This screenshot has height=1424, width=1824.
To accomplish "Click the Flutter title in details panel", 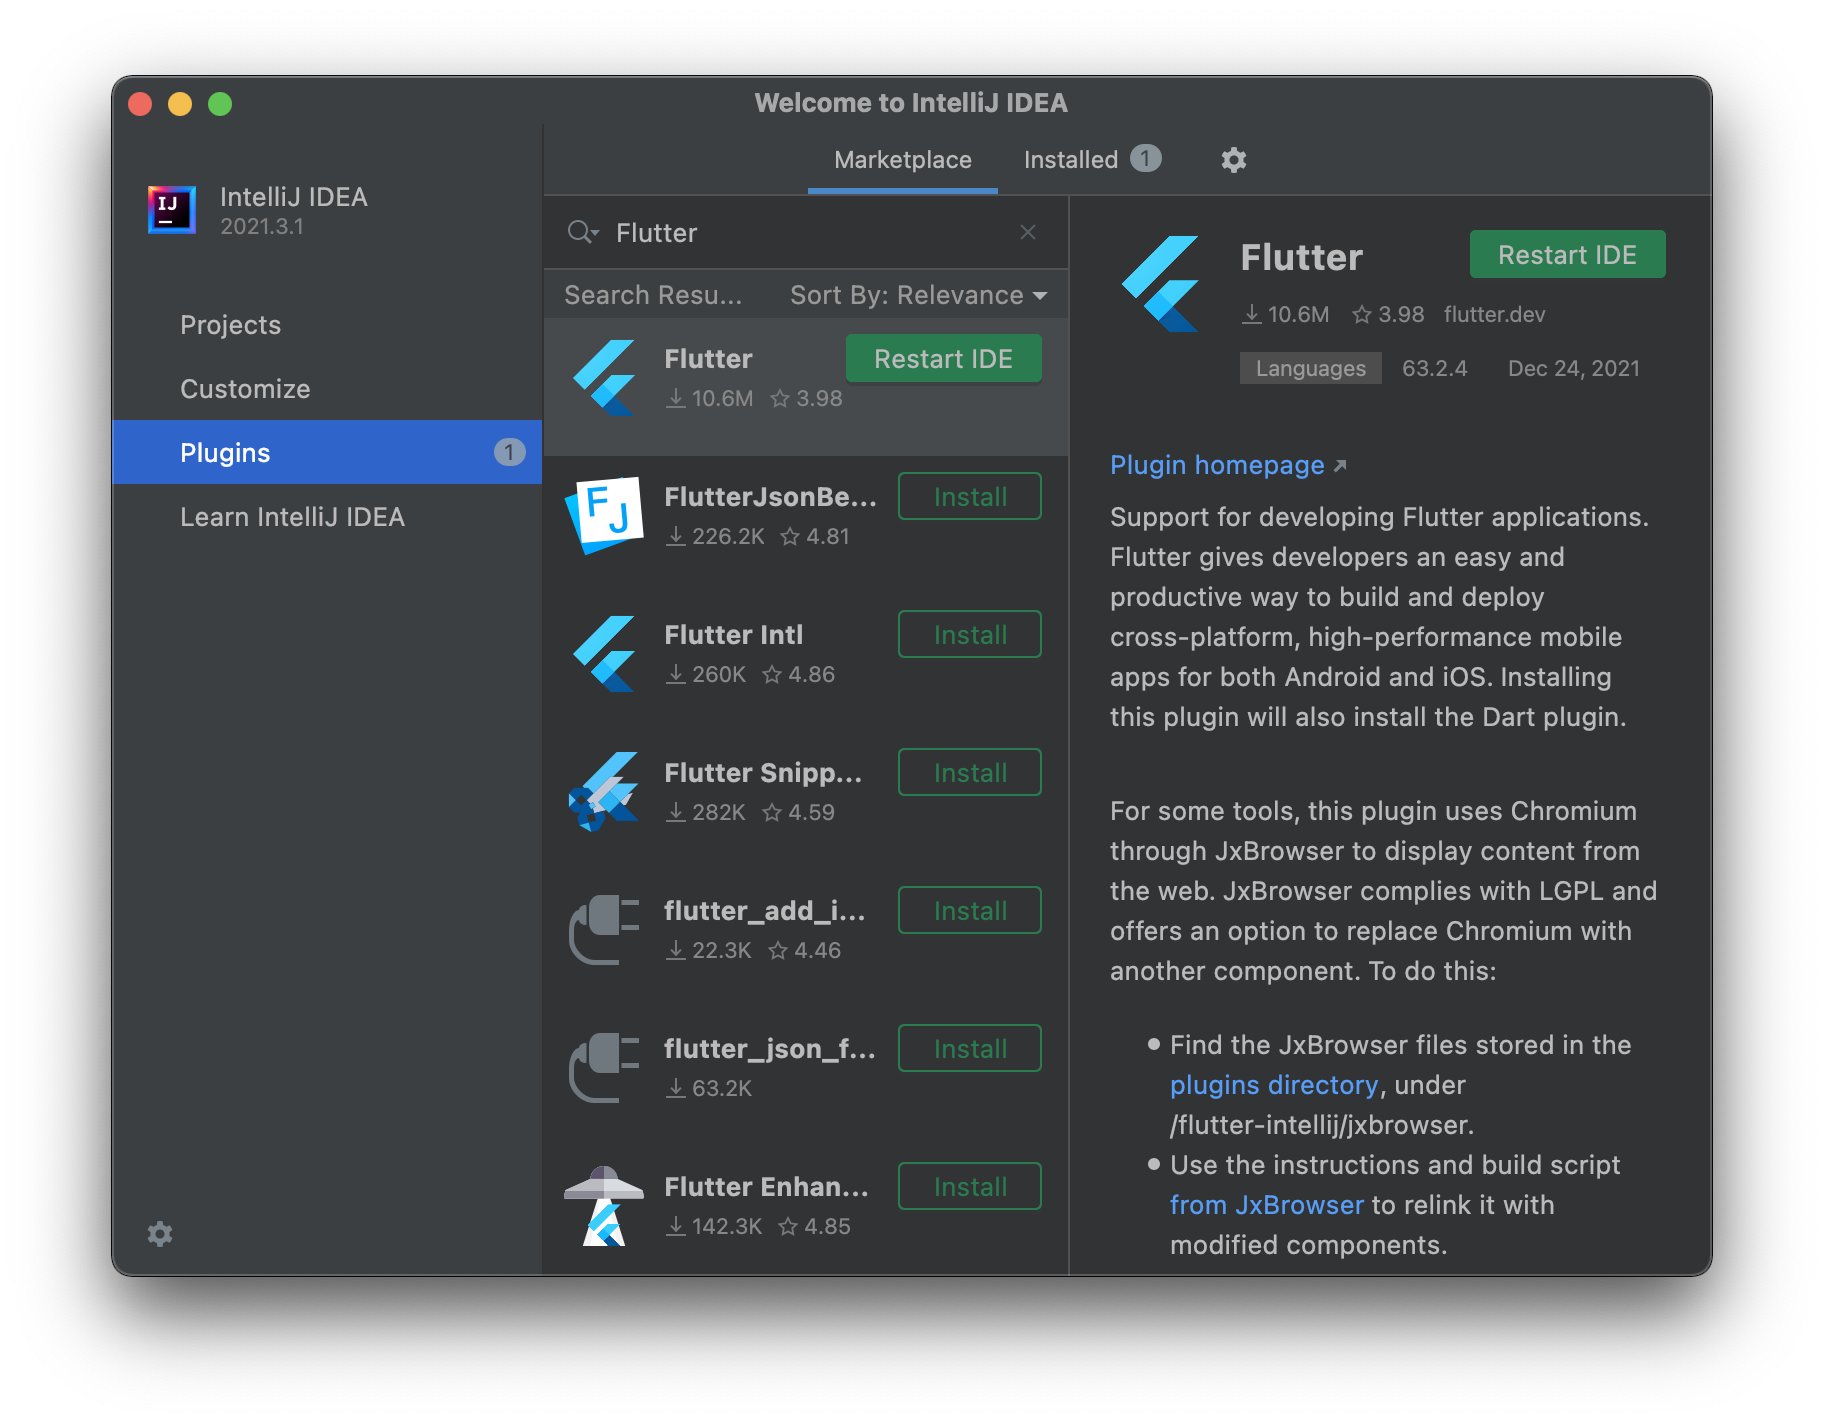I will click(x=1302, y=257).
